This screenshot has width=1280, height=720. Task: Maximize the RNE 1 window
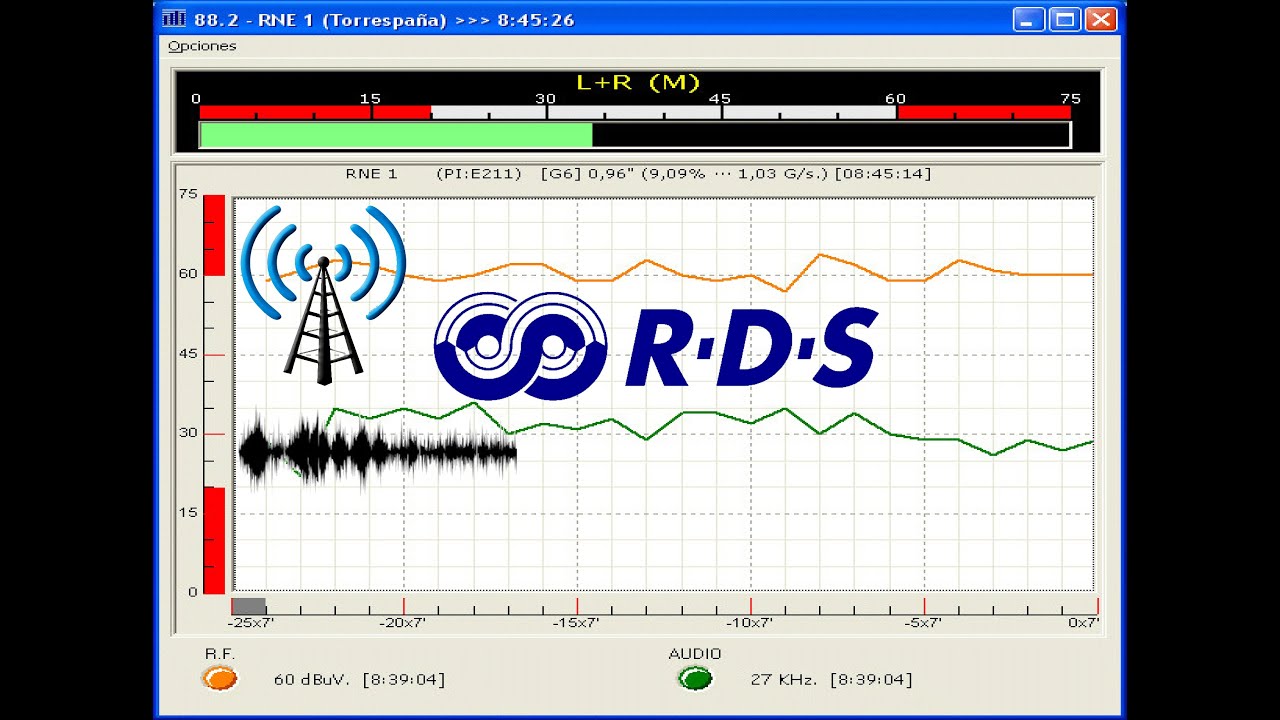pyautogui.click(x=1065, y=19)
